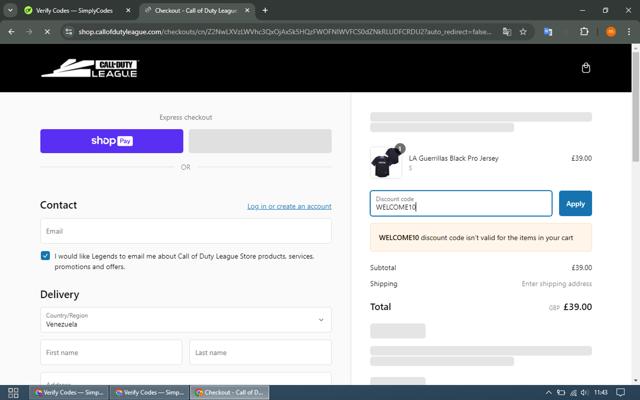Go back to the previous page
640x400 pixels.
coord(11,31)
